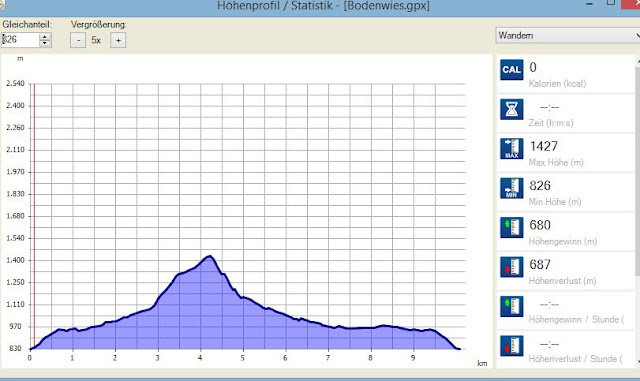Click the Gleichanteil input field
Viewport: 640px width, 381px height.
[20, 40]
